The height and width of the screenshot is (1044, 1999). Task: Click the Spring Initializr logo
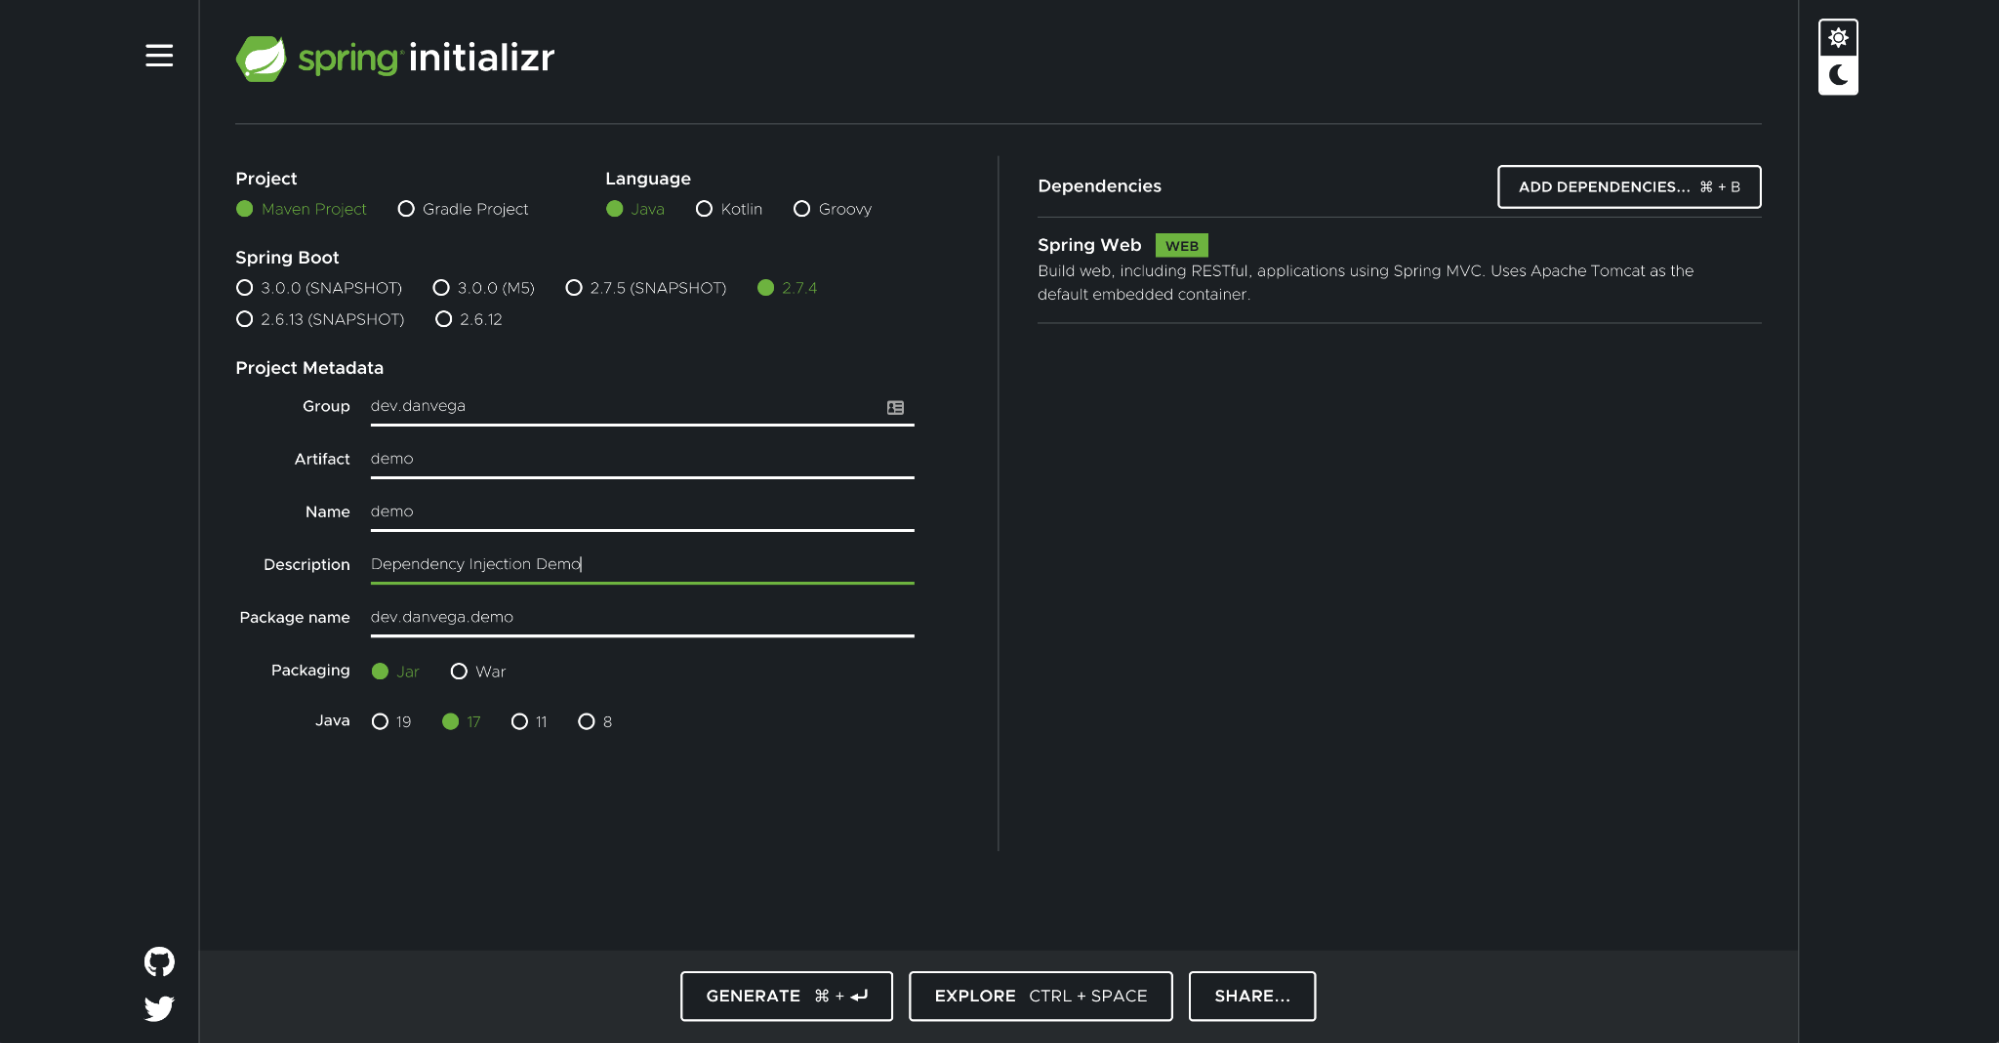point(395,58)
